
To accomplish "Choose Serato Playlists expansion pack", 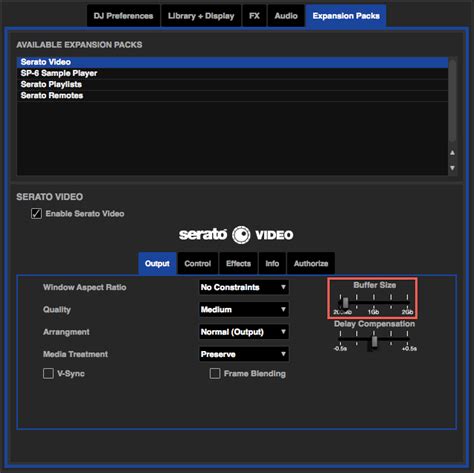I will [232, 84].
